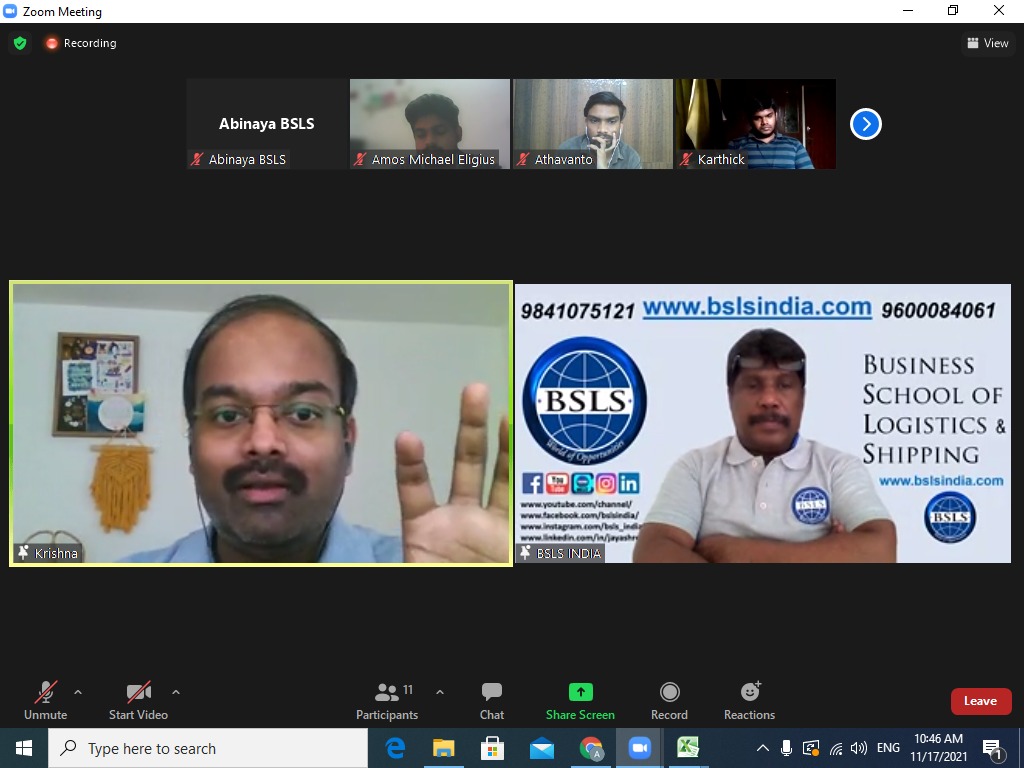The image size is (1024, 768).
Task: Select Amos Michael Eligius video thumbnail
Action: pos(430,124)
